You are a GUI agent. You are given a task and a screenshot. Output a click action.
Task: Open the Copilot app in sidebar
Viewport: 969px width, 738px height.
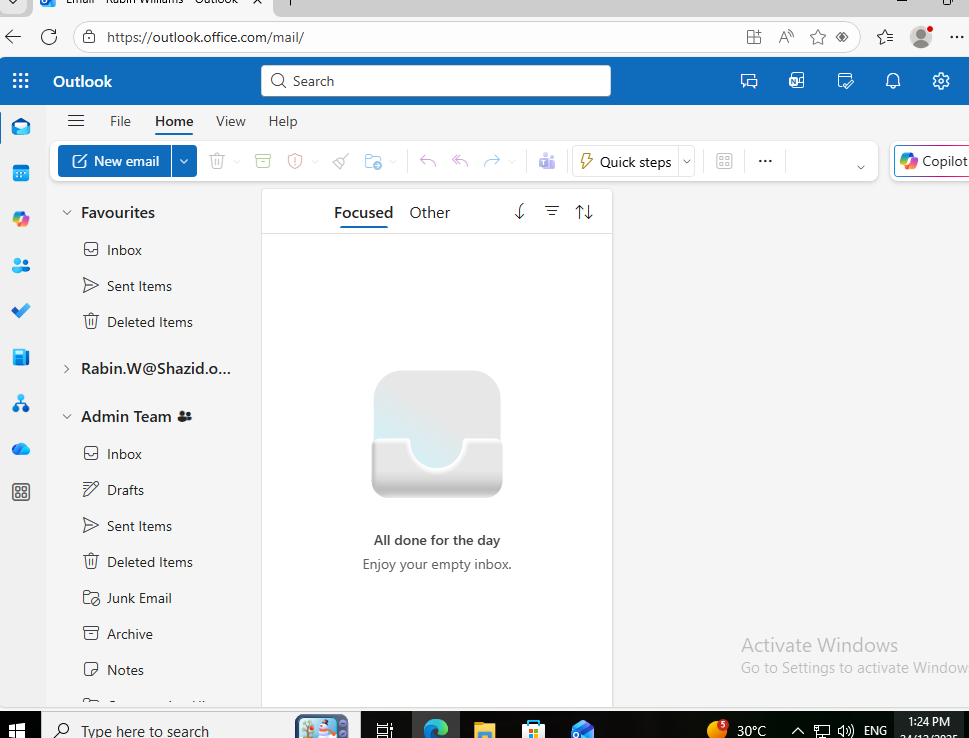point(21,219)
